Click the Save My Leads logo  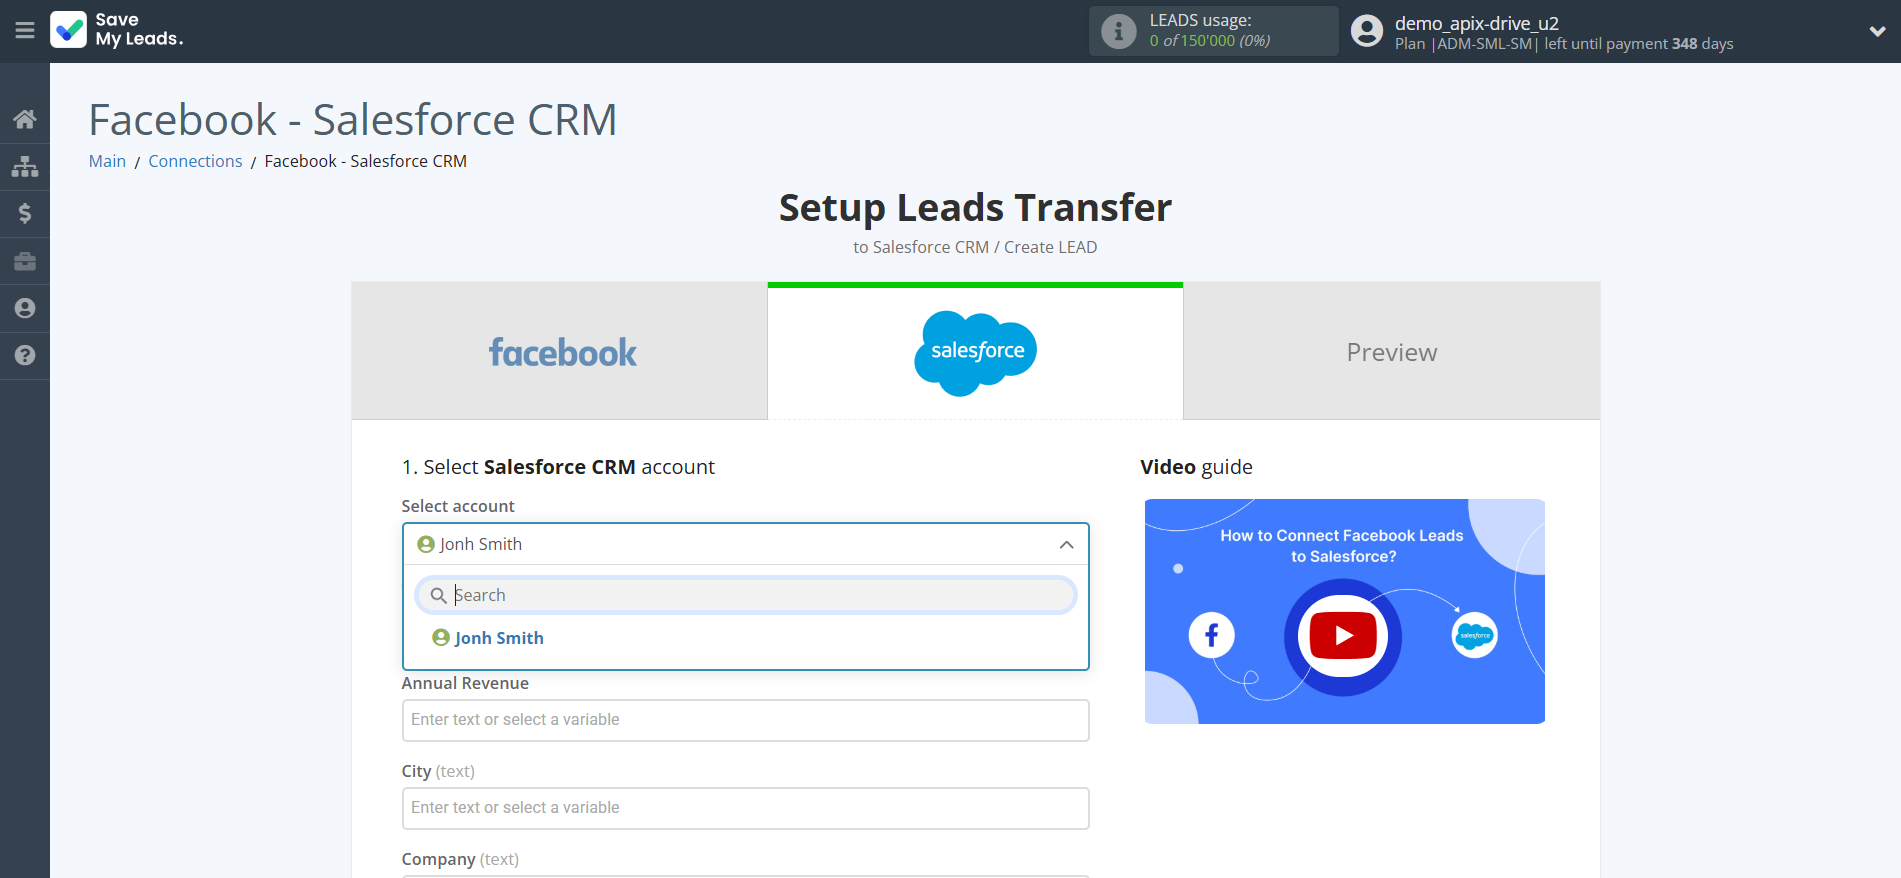coord(117,30)
